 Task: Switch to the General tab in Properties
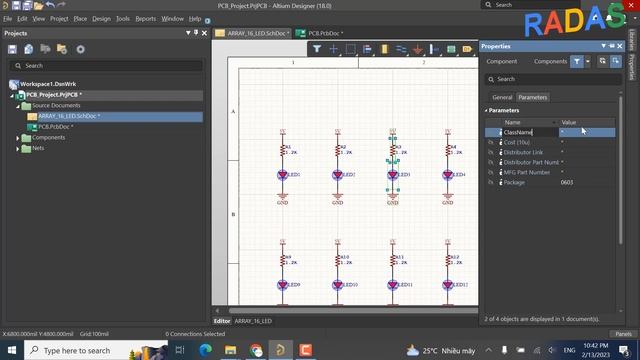(502, 98)
